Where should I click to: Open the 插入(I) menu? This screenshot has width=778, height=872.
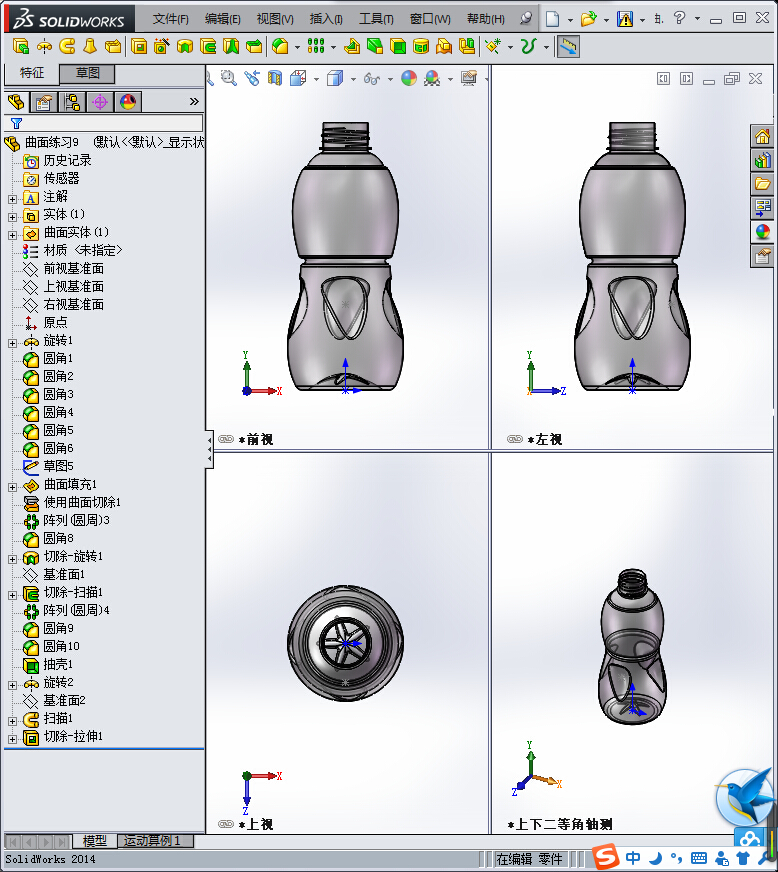(326, 19)
